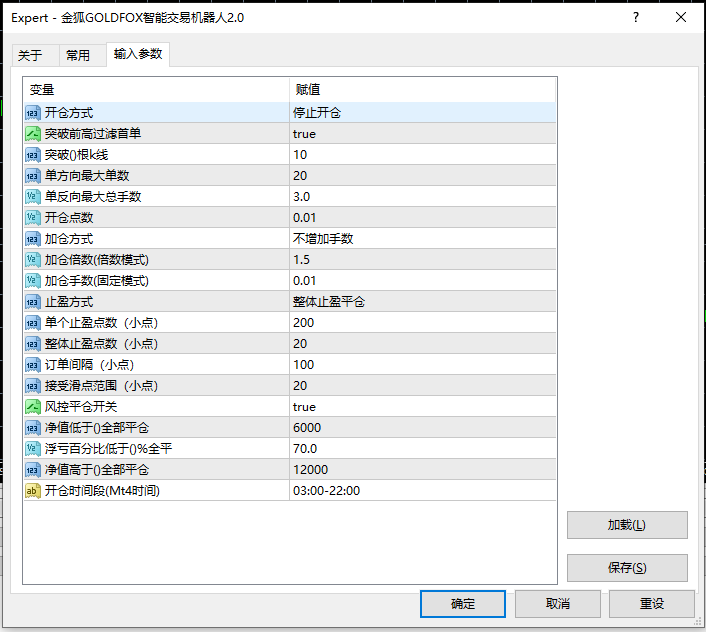706x632 pixels.
Task: Select the 输入参数 tab
Action: [138, 54]
